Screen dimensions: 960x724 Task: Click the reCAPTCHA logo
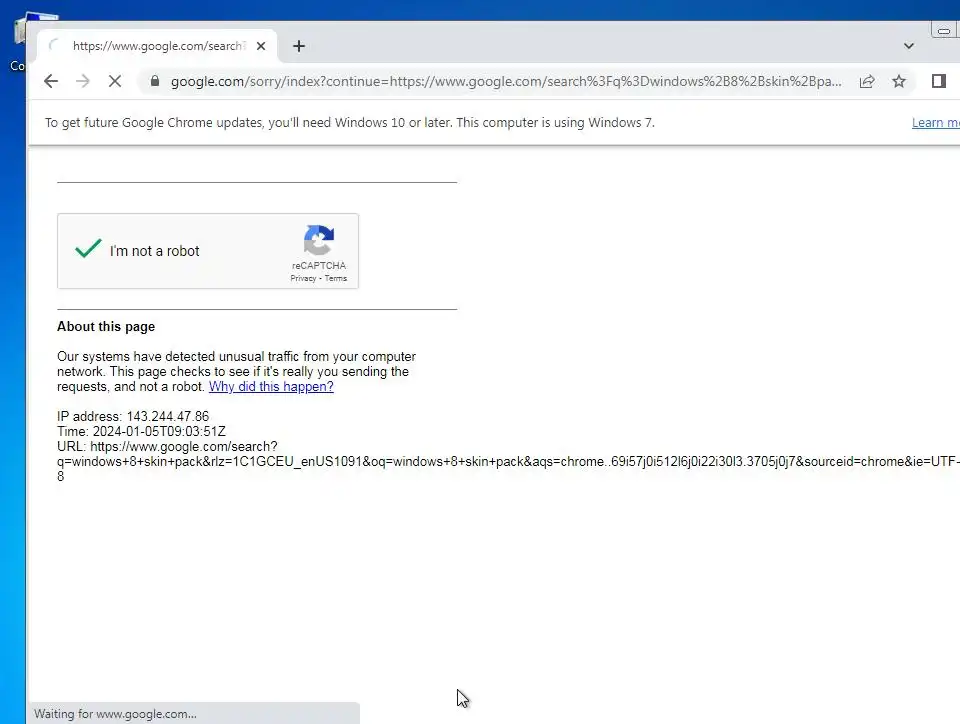click(319, 240)
